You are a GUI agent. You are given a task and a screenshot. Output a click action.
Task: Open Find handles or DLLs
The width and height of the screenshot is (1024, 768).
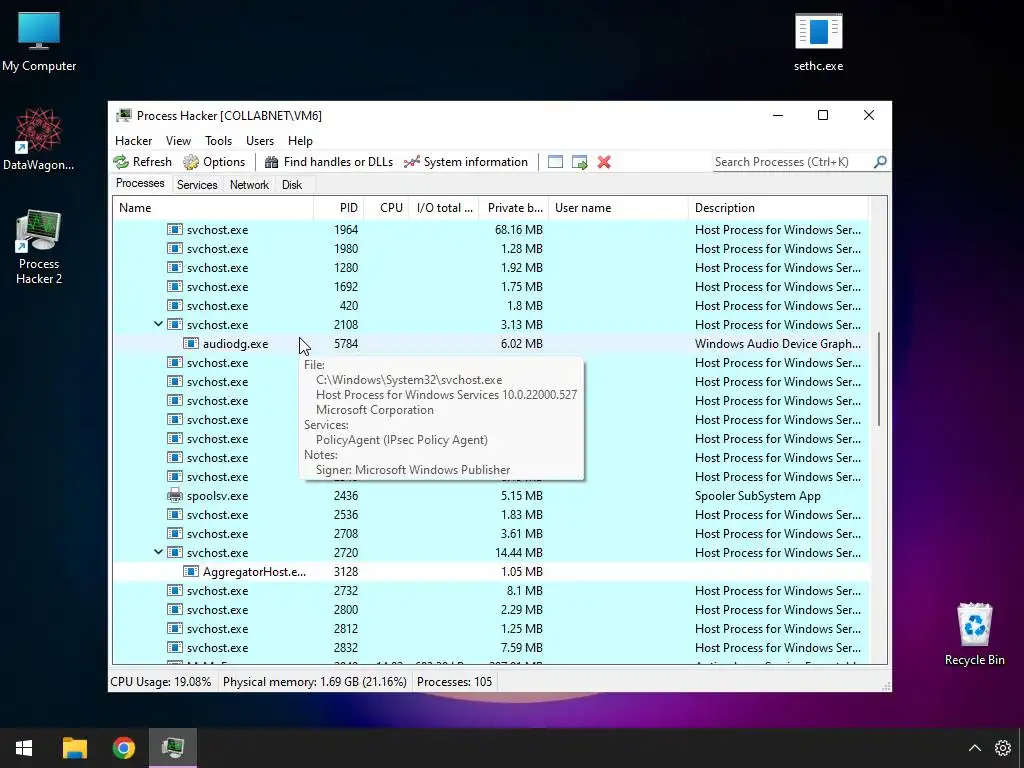coord(328,162)
